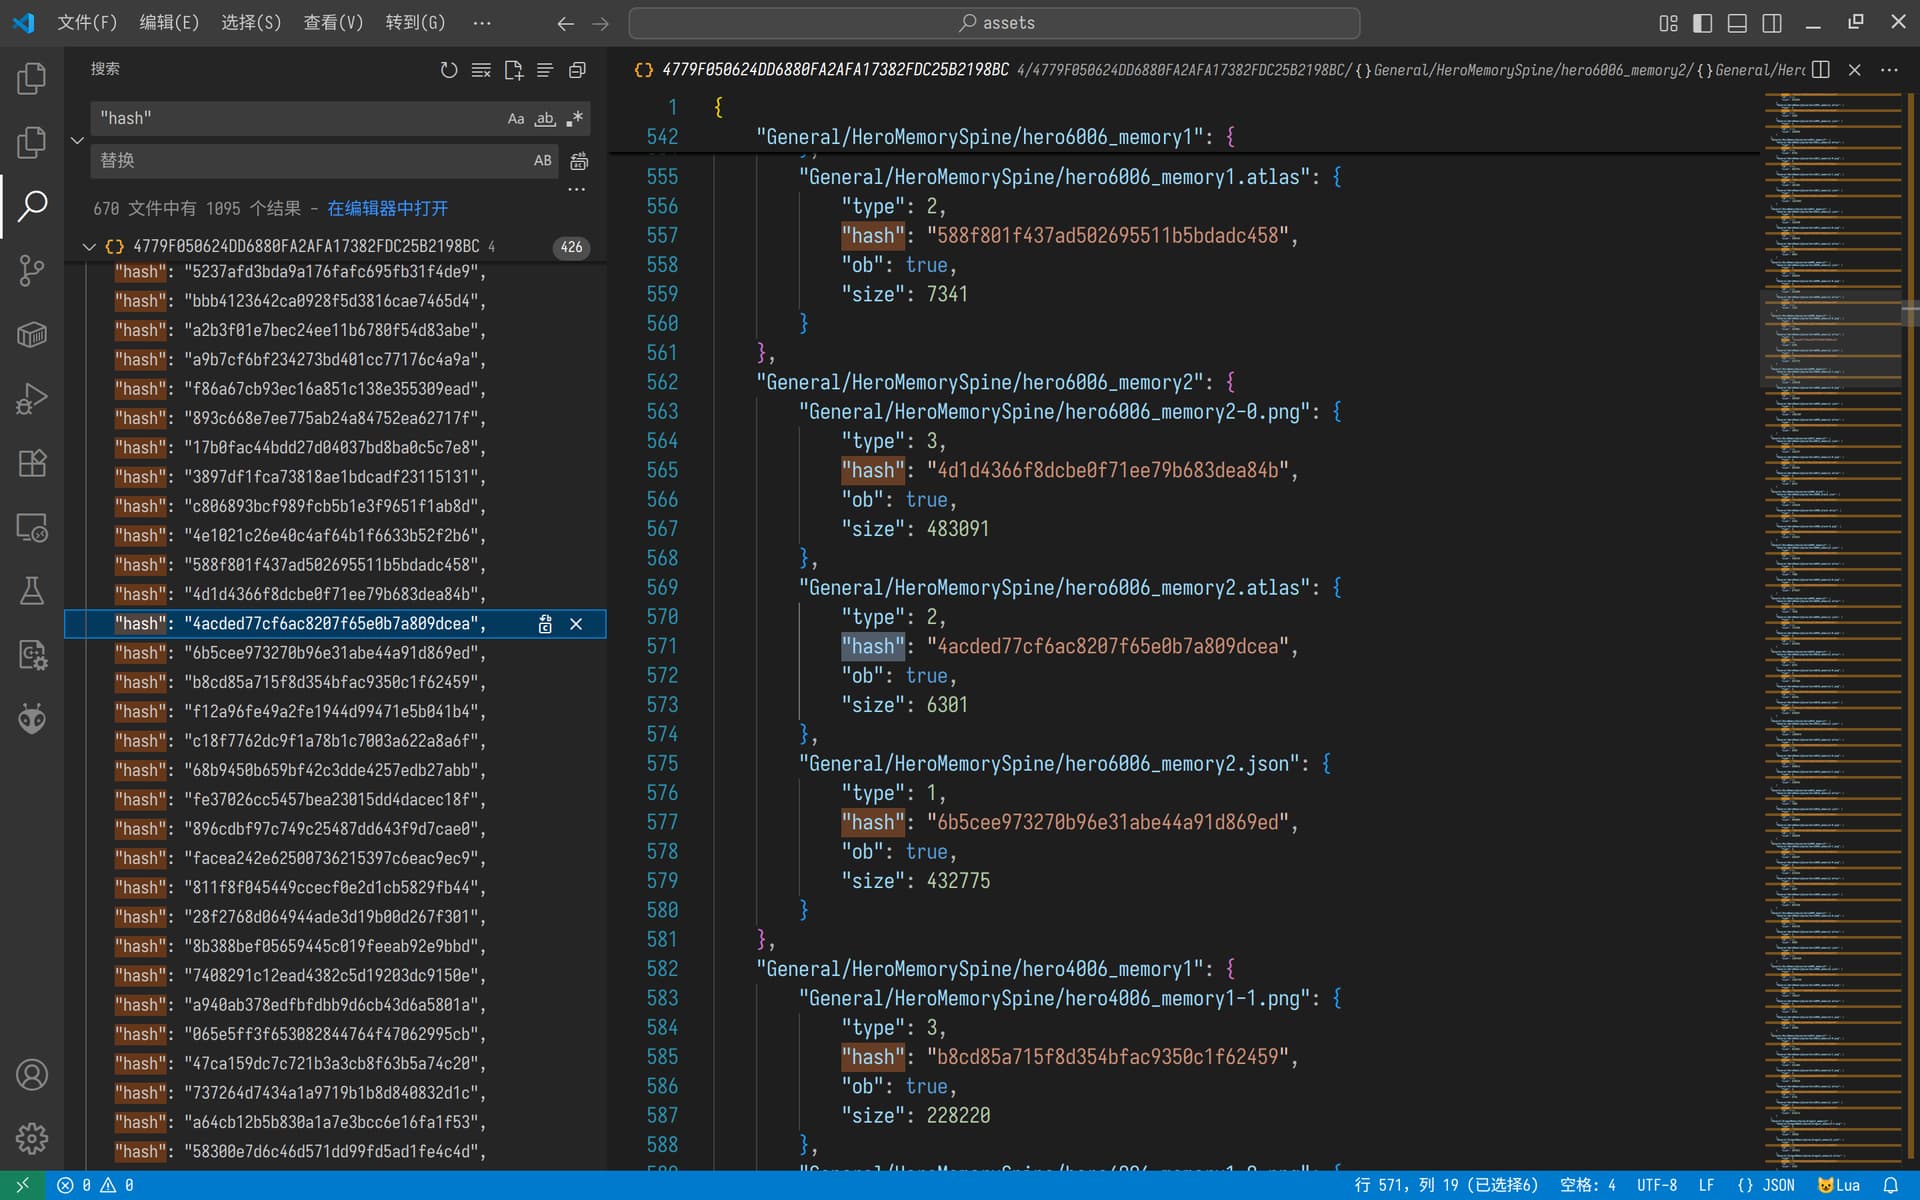
Task: Open the Testing flask view
Action: [x=32, y=591]
